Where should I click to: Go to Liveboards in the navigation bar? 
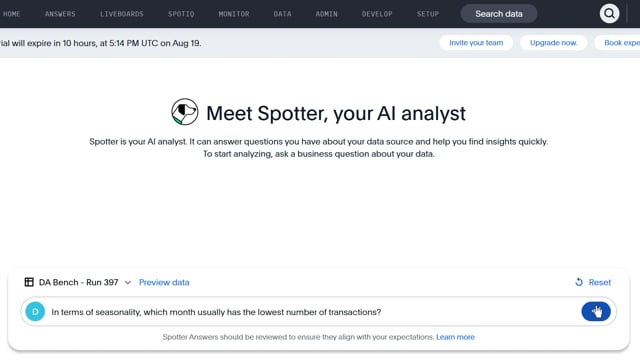click(122, 14)
